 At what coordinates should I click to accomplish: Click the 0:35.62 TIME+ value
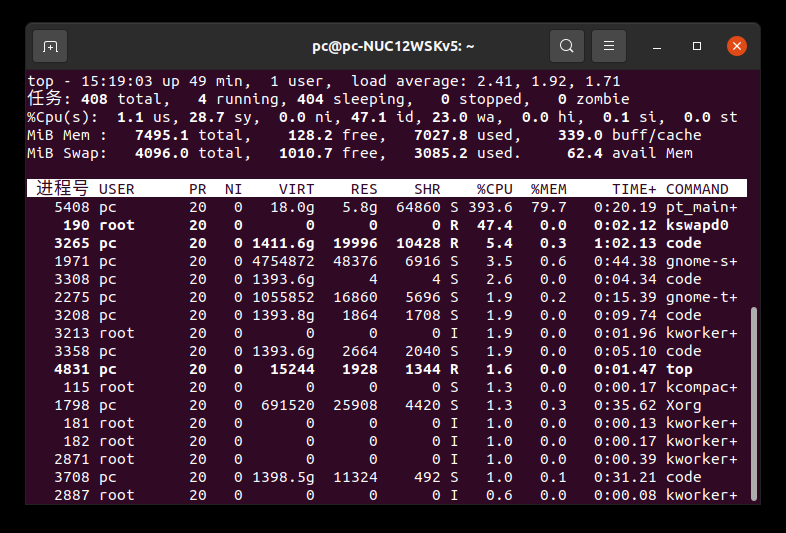coord(625,405)
